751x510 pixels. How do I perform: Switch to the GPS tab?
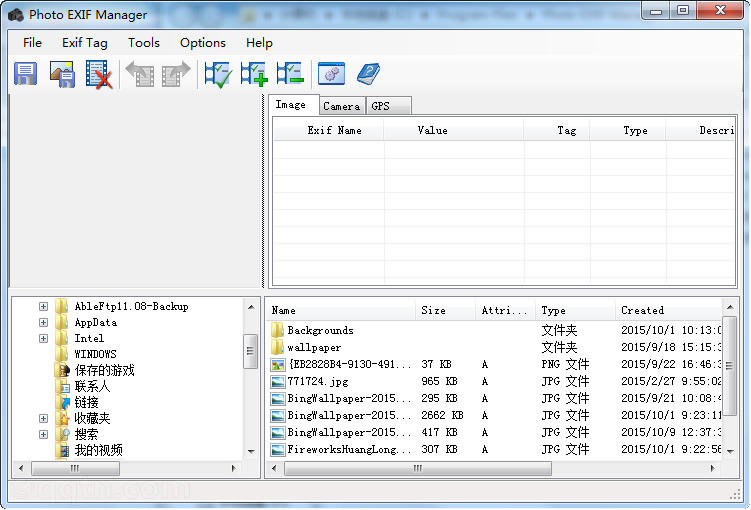[x=388, y=106]
